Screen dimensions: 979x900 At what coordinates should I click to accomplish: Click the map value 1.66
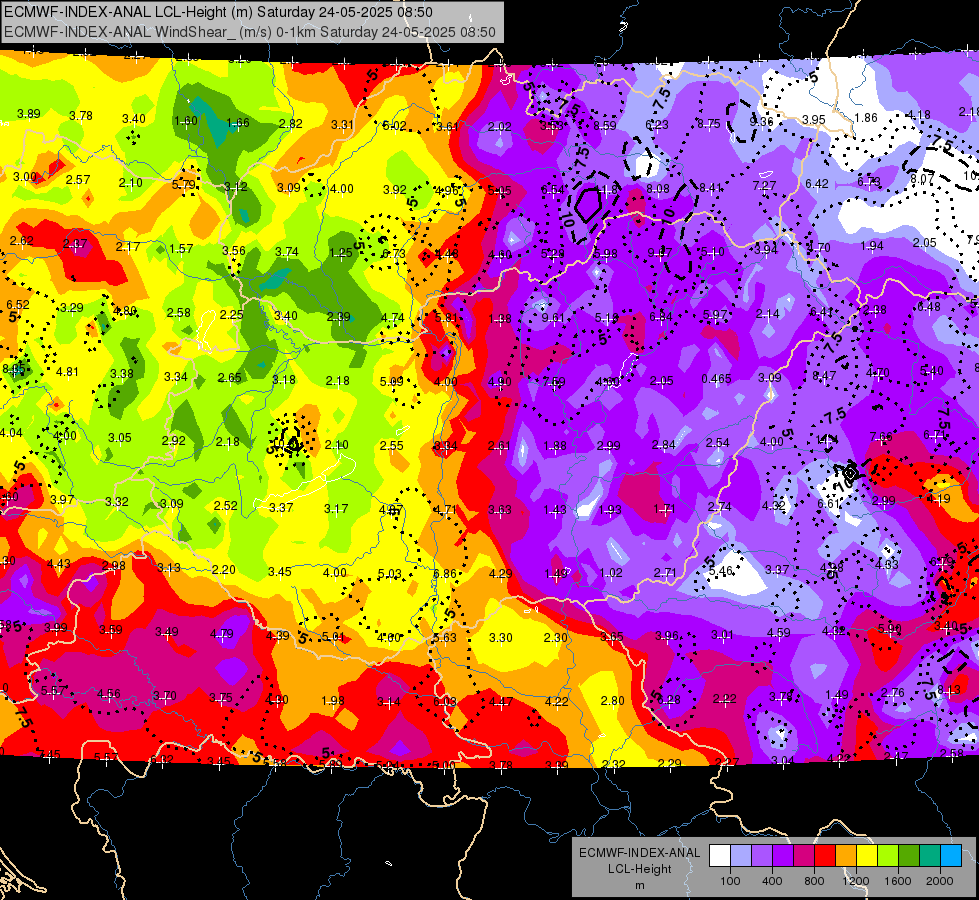238,122
